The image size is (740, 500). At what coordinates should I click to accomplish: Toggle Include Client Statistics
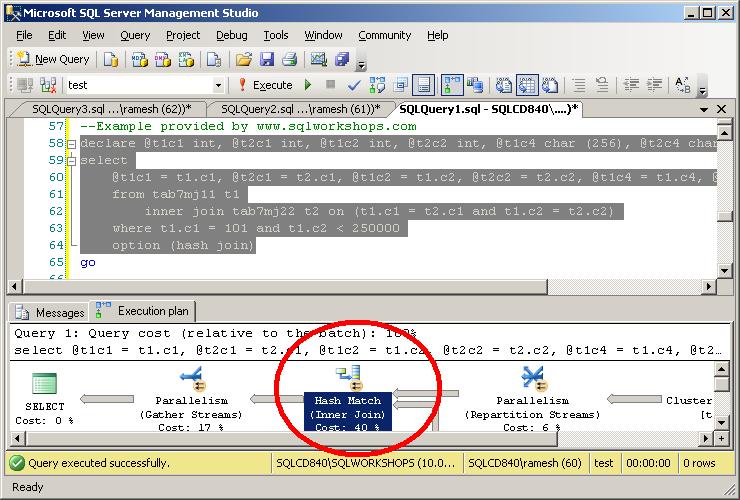[475, 85]
